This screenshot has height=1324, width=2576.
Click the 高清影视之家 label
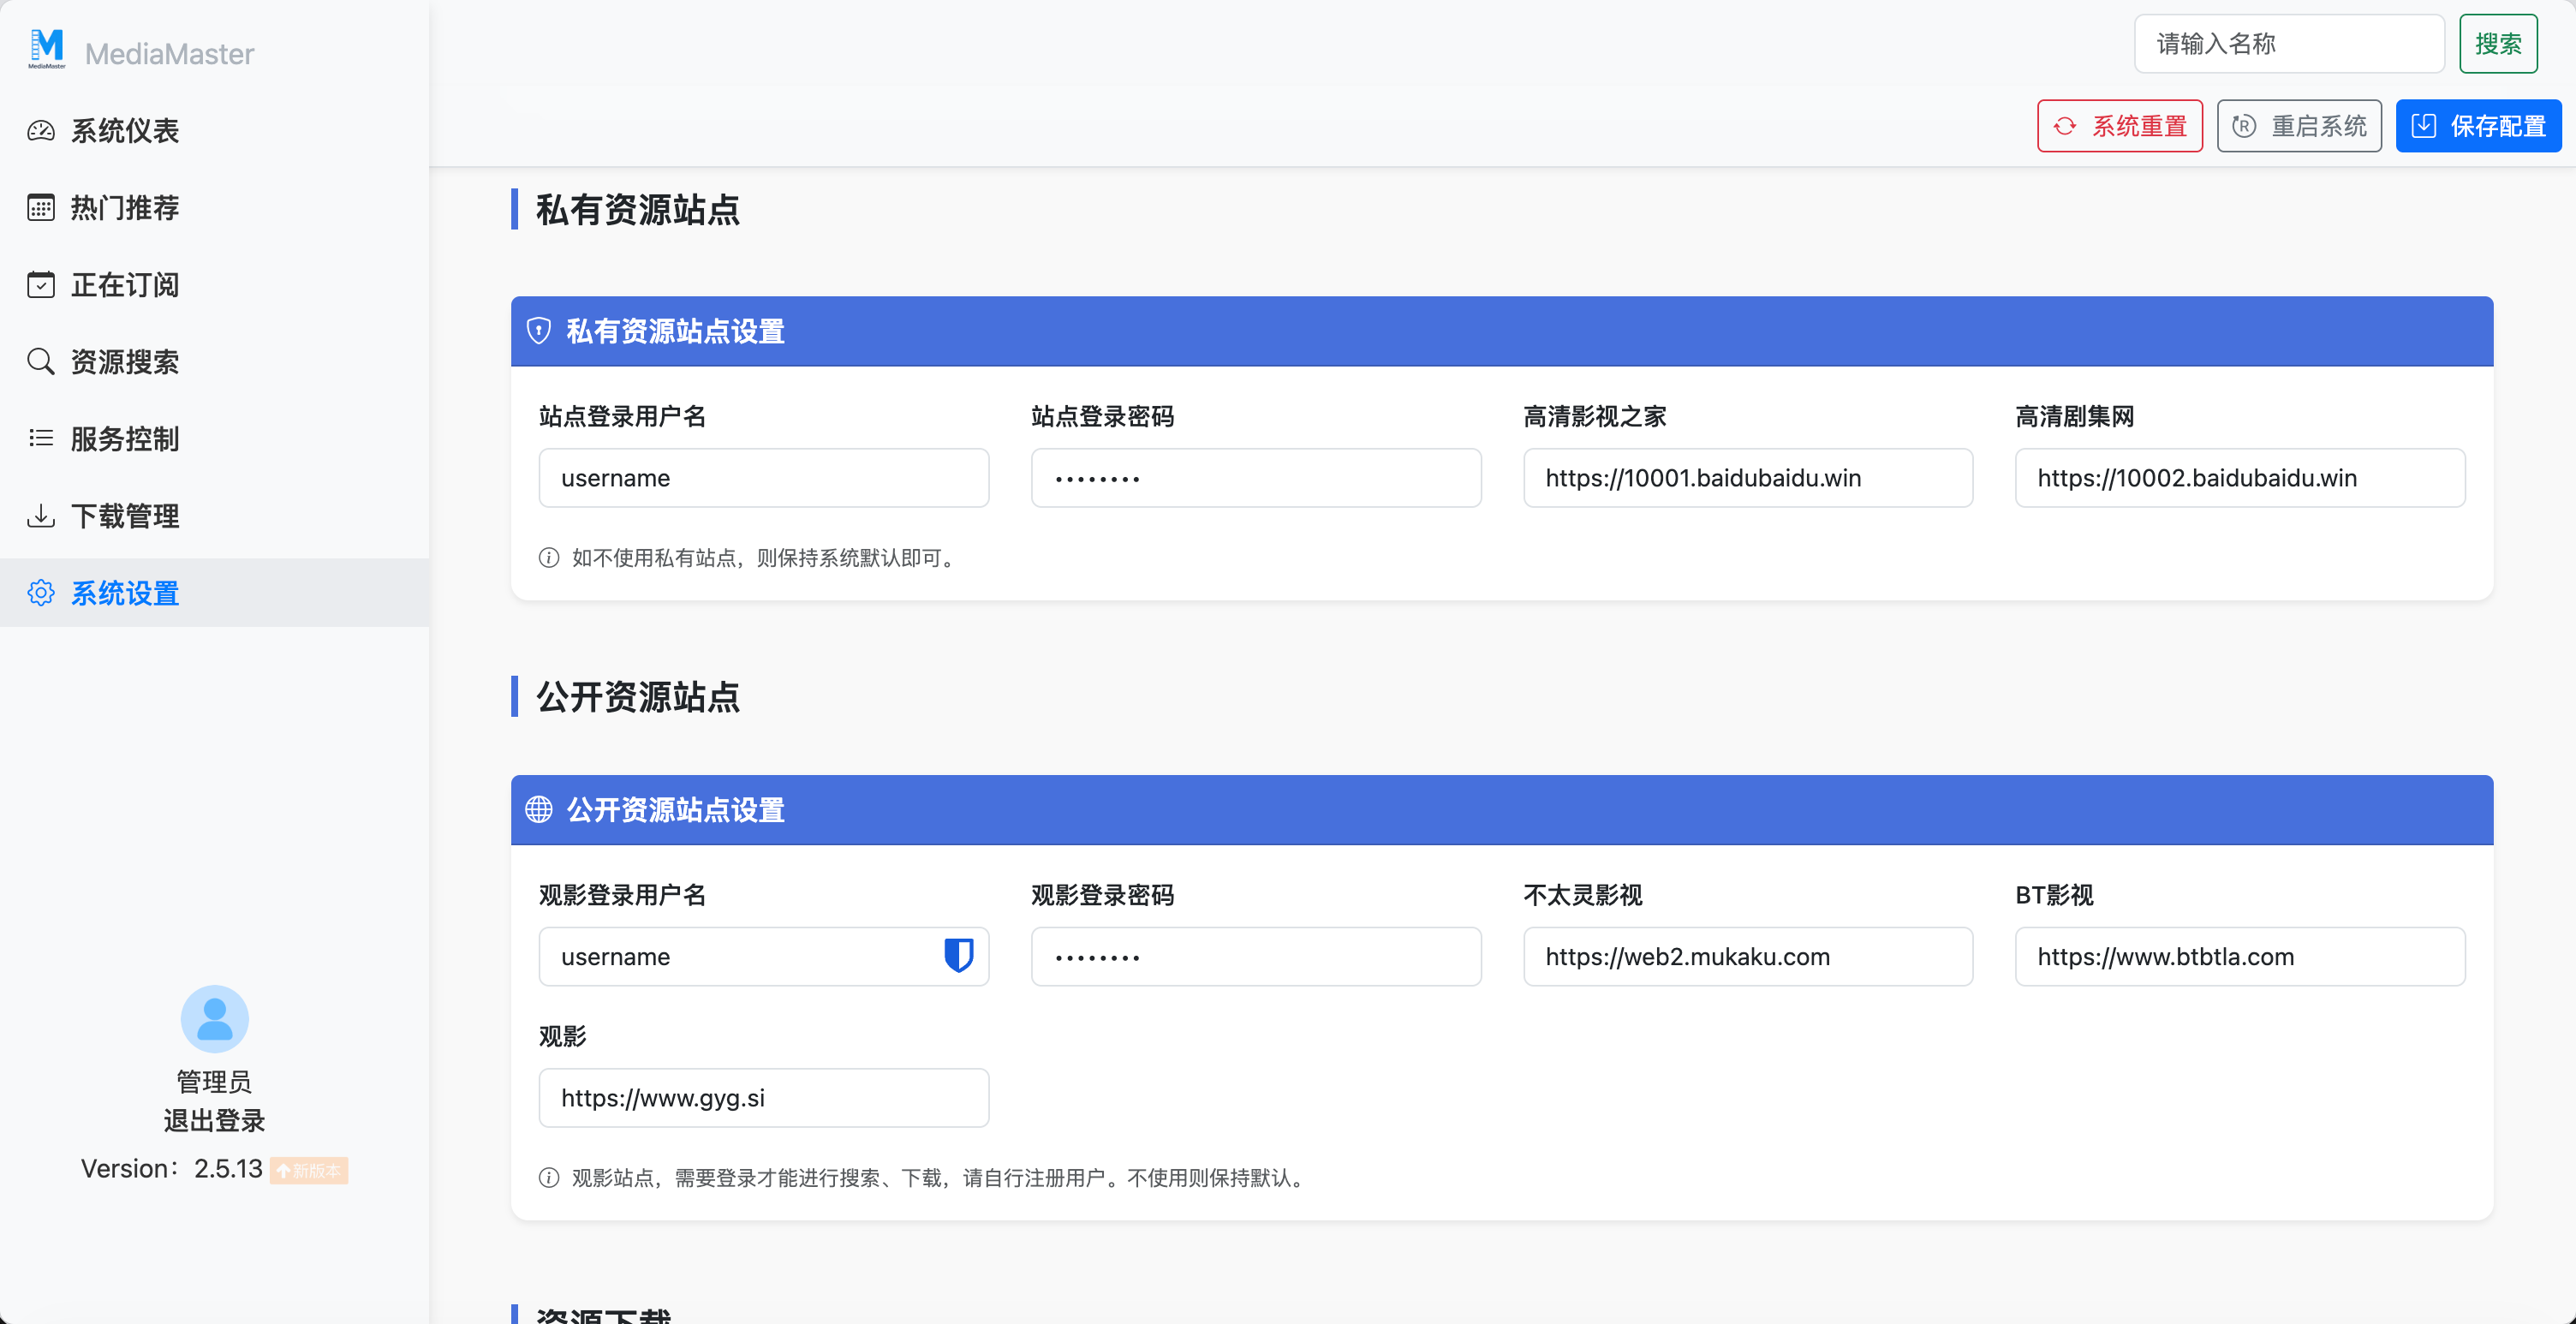pos(1595,417)
